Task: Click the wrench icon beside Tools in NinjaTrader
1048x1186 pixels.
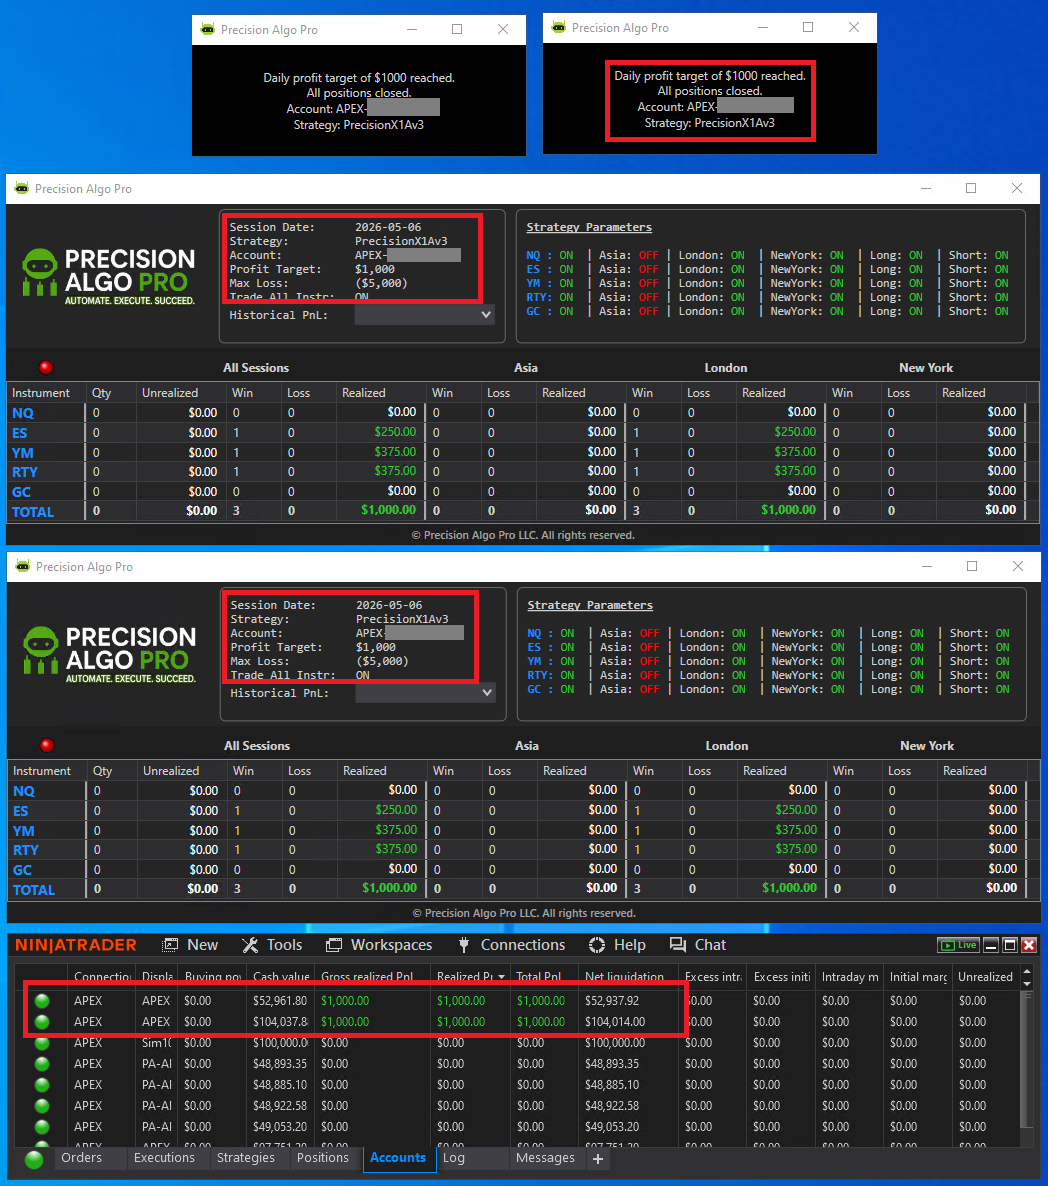Action: (250, 945)
